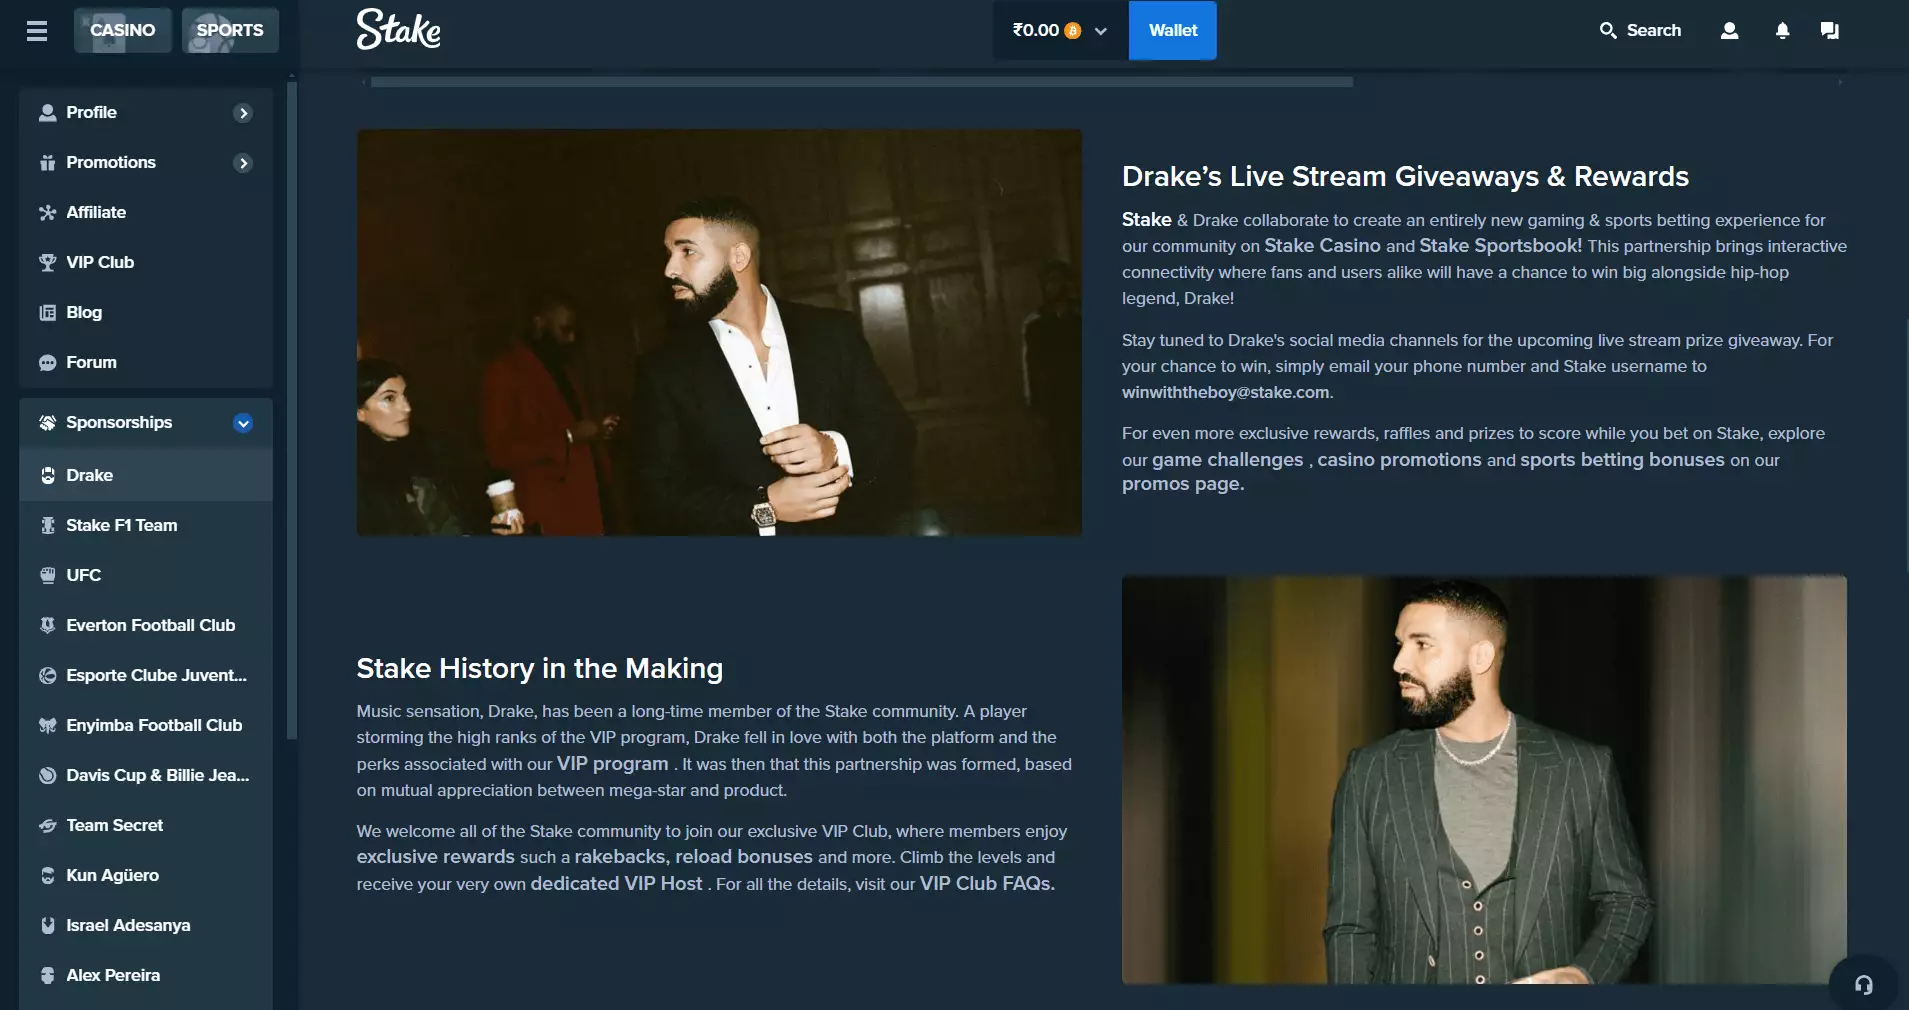The image size is (1909, 1010).
Task: Click Drake photo in black suit
Action: (x=719, y=332)
